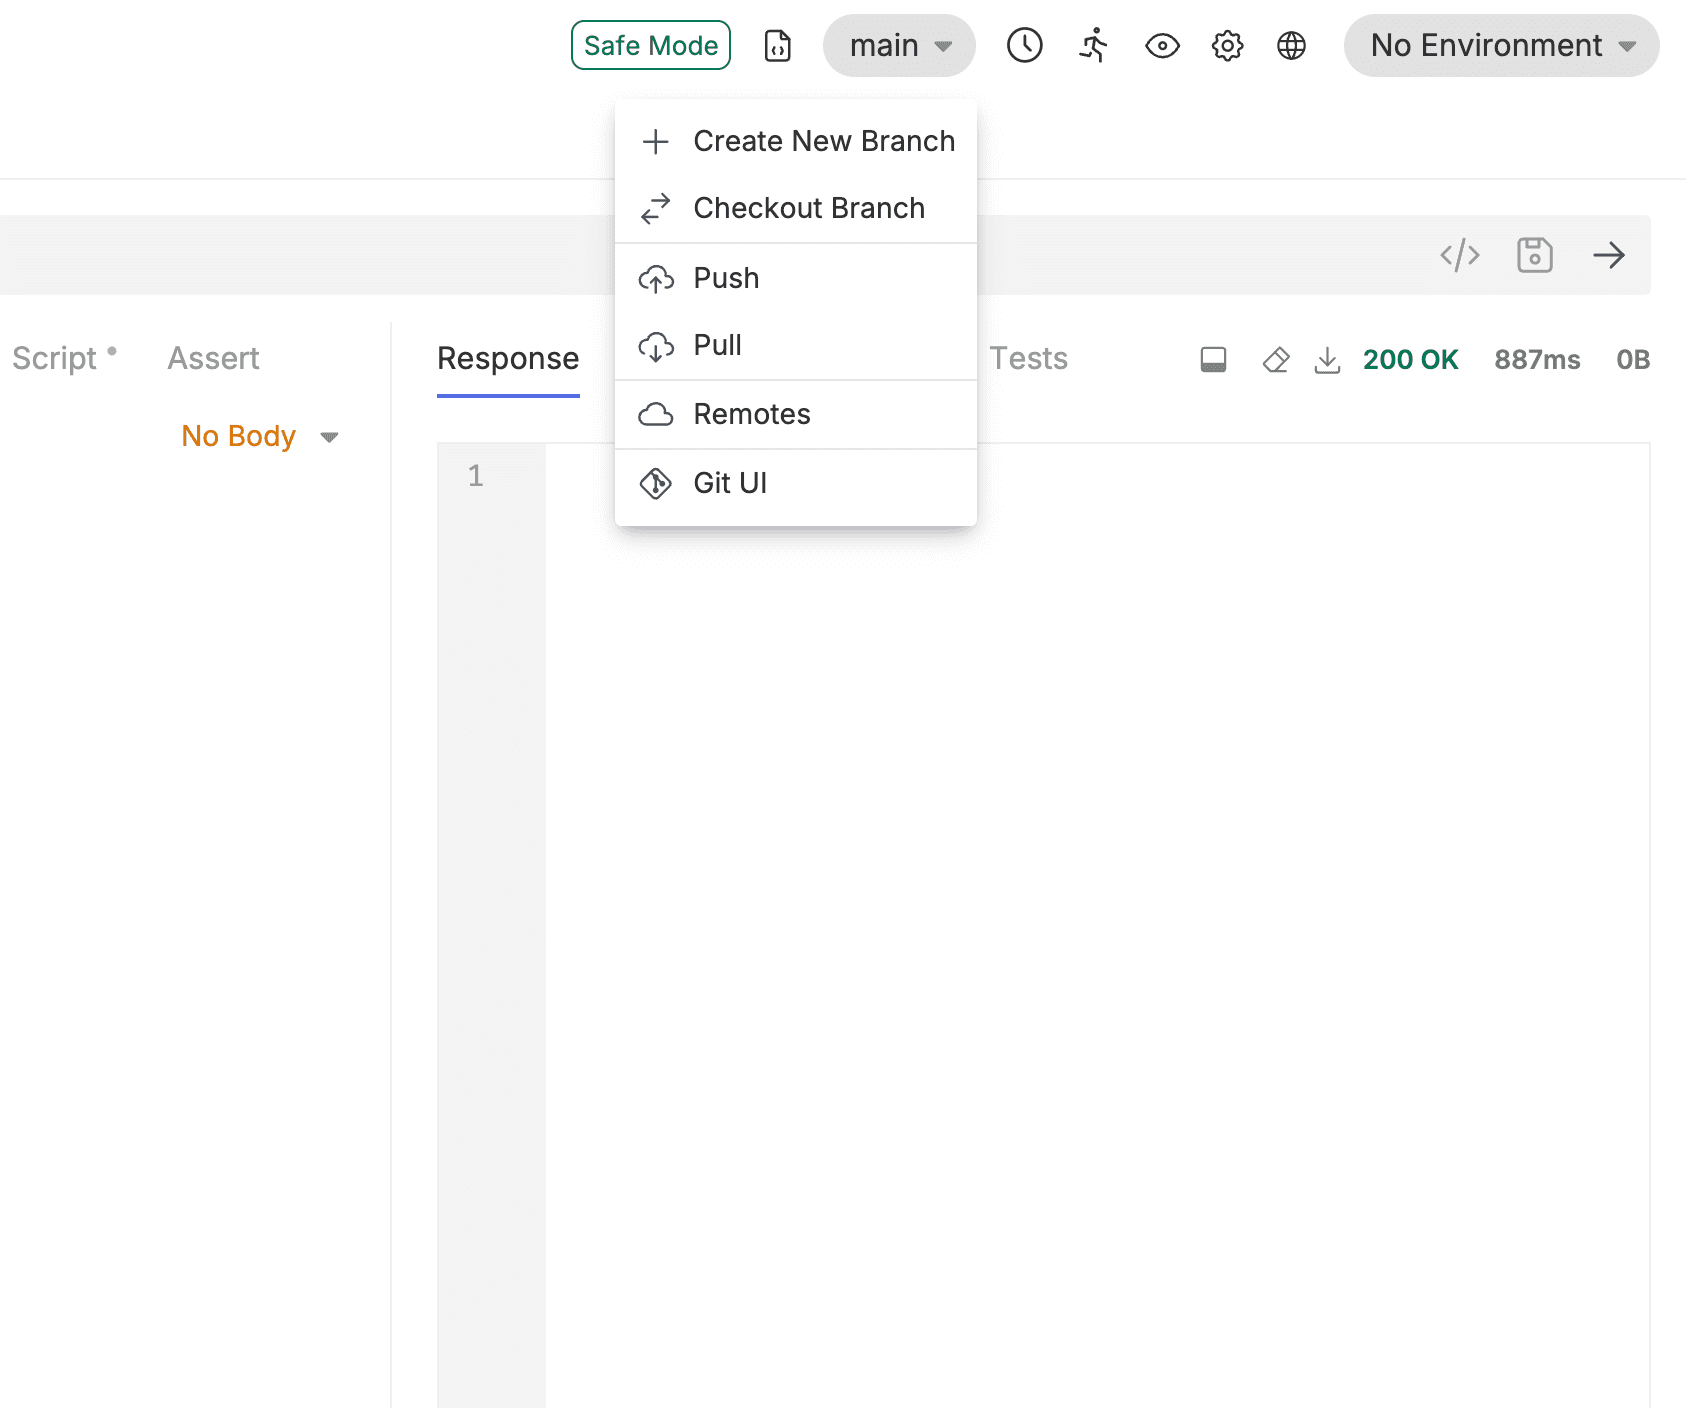Image resolution: width=1686 pixels, height=1408 pixels.
Task: Click the generate code icon
Action: 1459,255
